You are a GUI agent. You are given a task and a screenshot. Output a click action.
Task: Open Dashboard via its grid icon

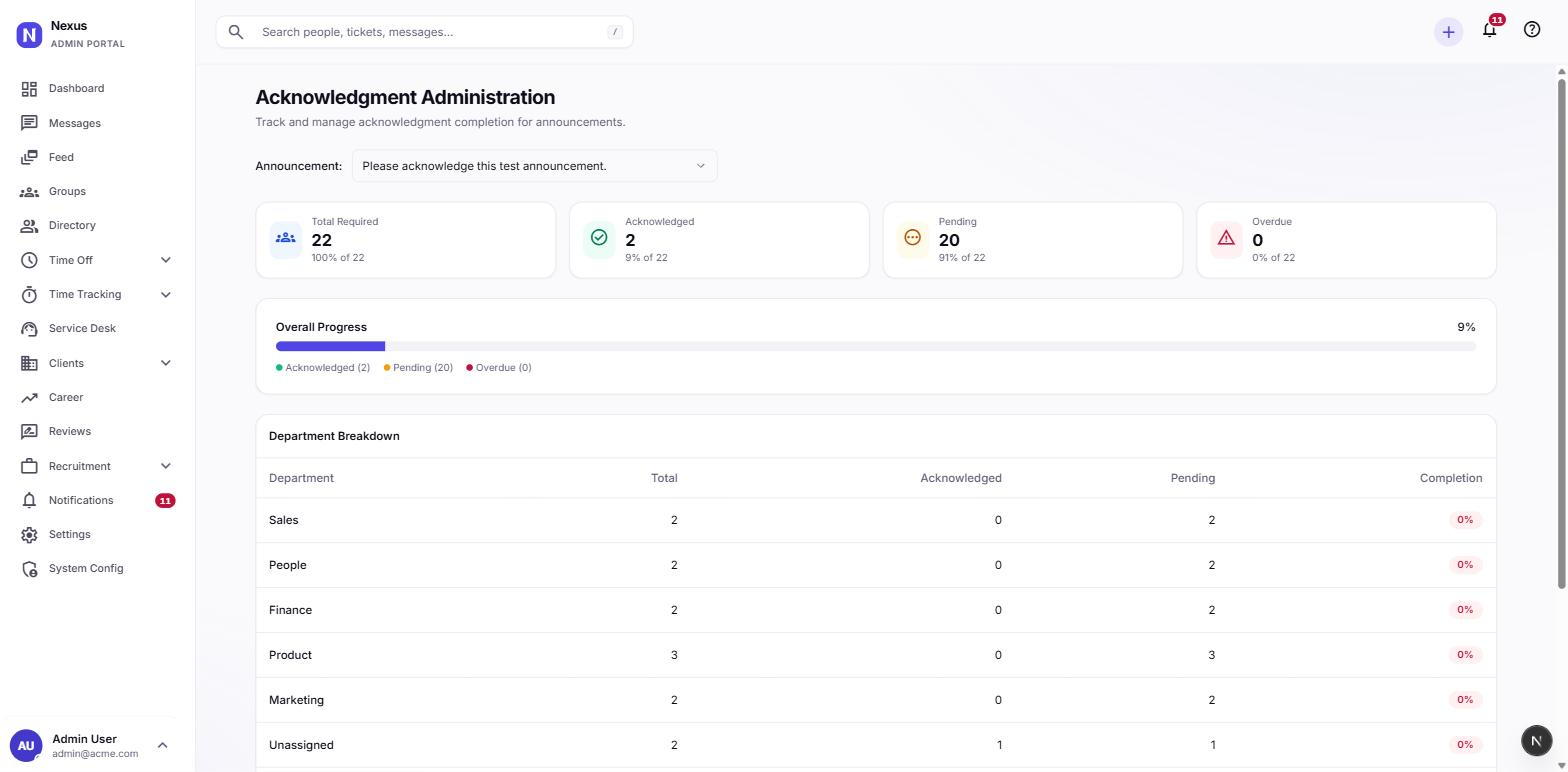(29, 89)
